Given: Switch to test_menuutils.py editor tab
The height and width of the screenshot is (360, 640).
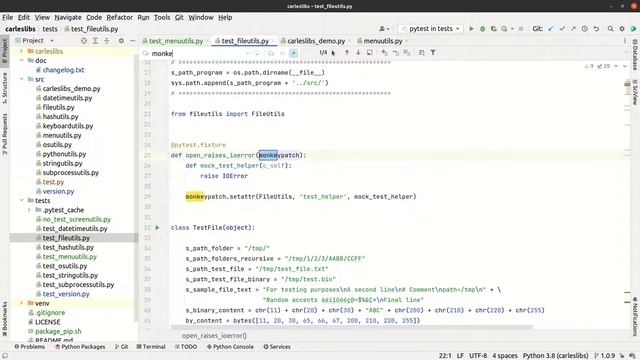Looking at the screenshot, I should tap(176, 41).
